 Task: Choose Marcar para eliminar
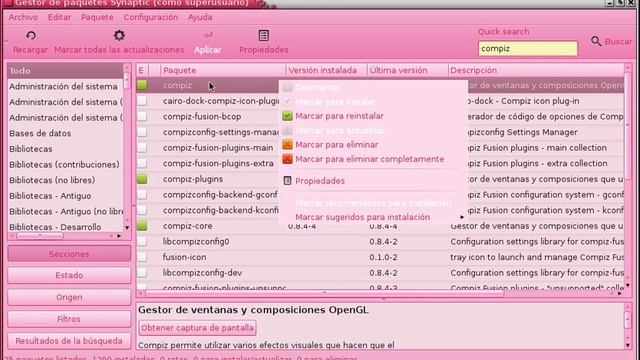[x=337, y=144]
